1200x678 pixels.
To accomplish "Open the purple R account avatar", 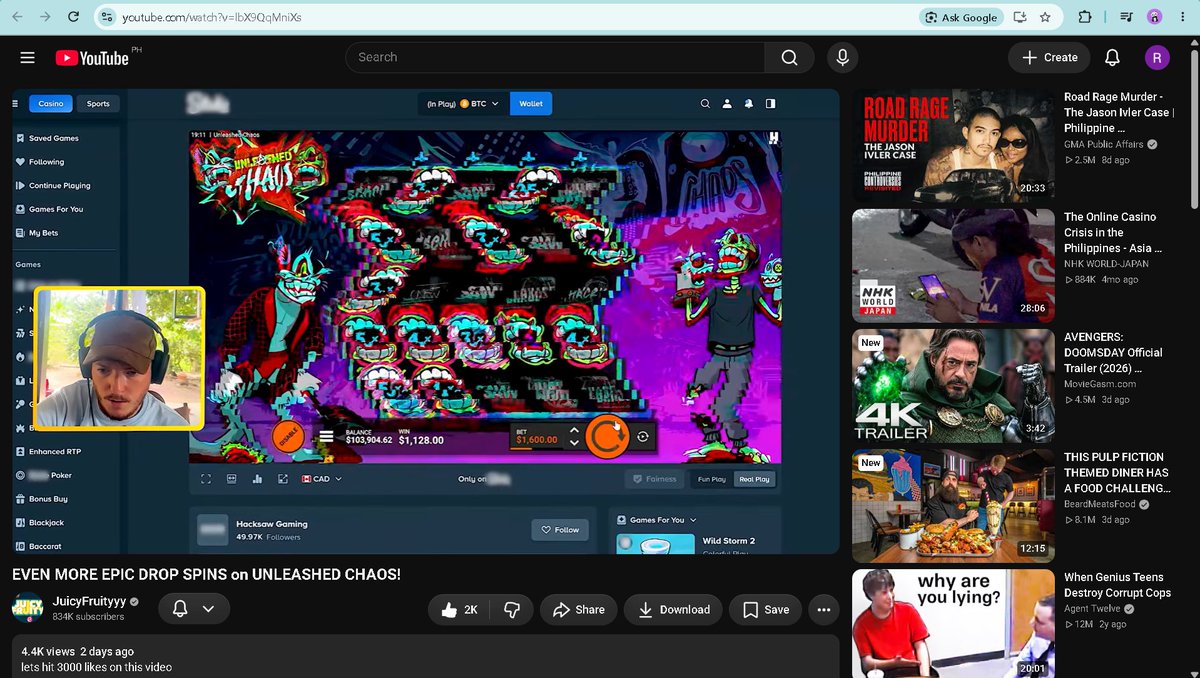I will point(1157,58).
